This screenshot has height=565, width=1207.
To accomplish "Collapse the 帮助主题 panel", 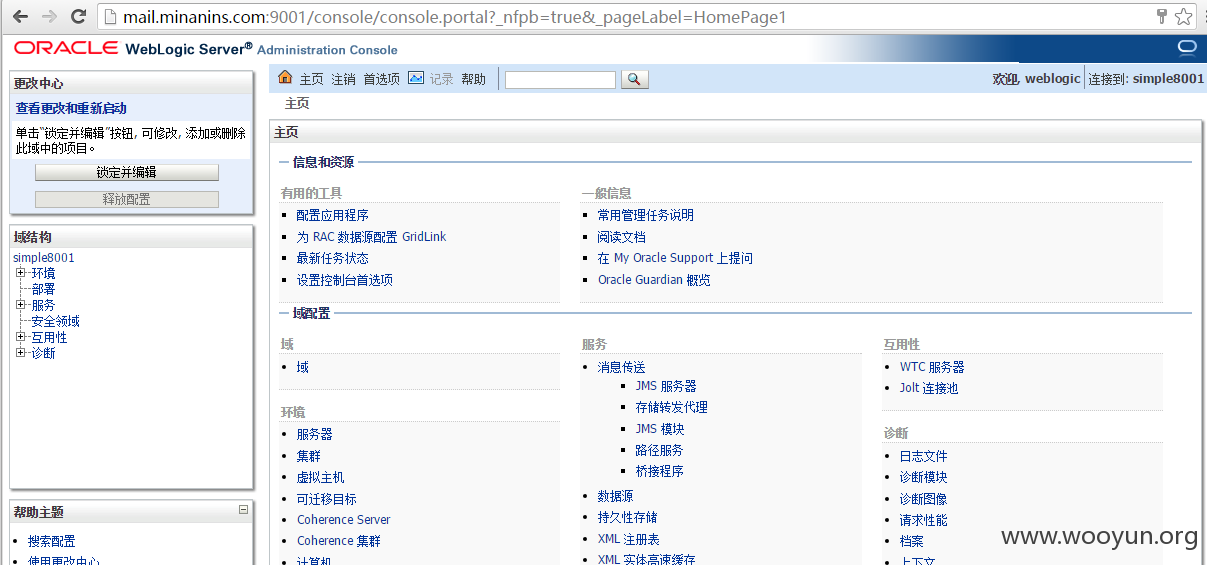I will coord(243,510).
